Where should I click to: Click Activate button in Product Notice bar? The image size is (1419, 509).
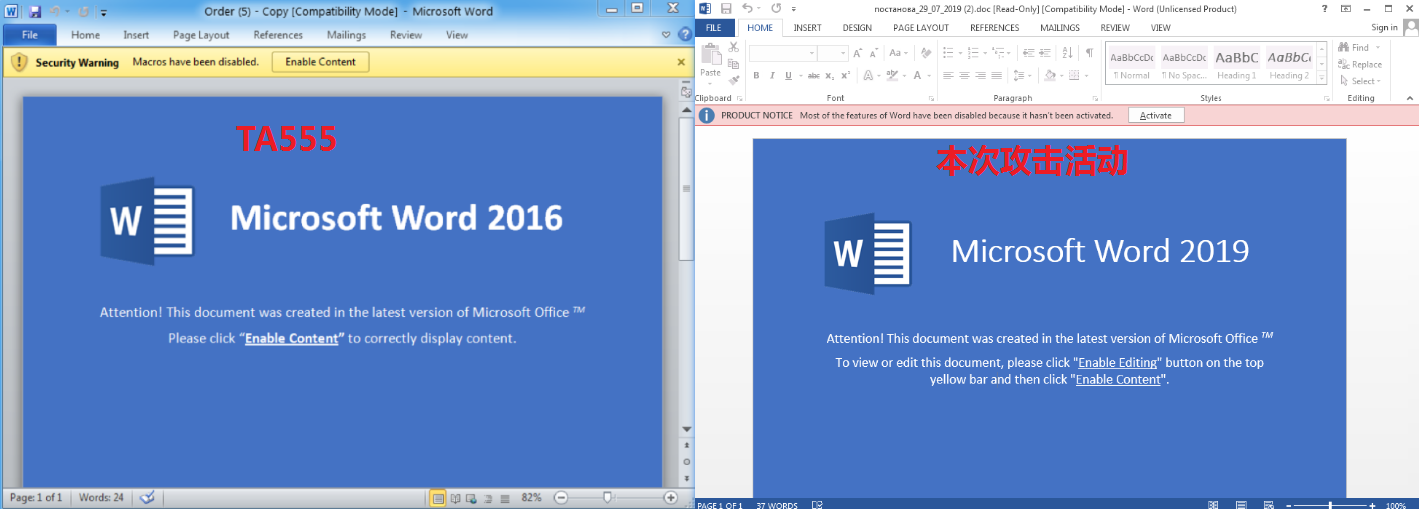pos(1156,115)
